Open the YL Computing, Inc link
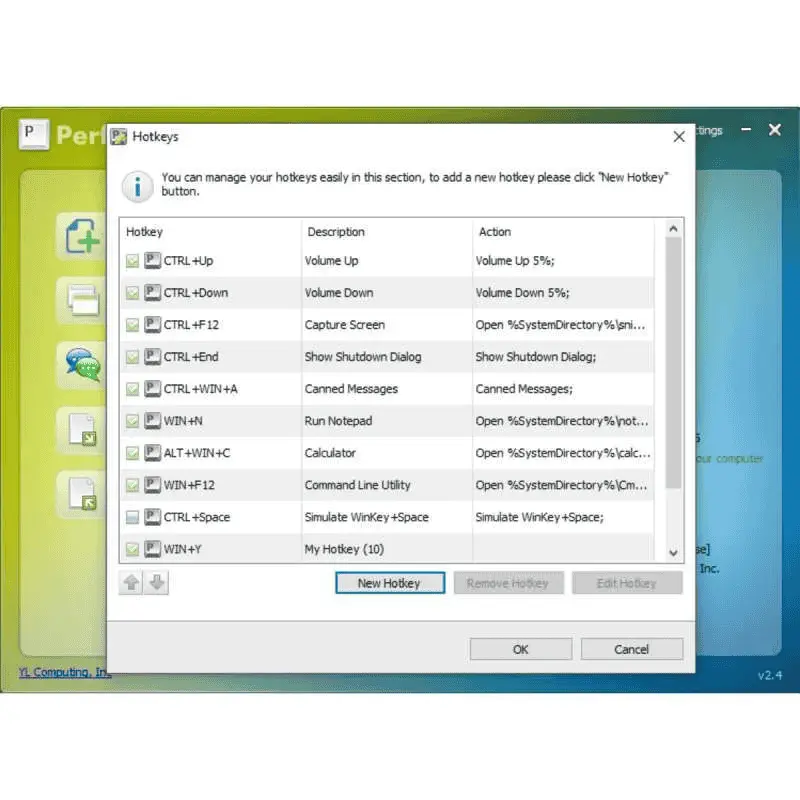The height and width of the screenshot is (800, 800). point(65,672)
